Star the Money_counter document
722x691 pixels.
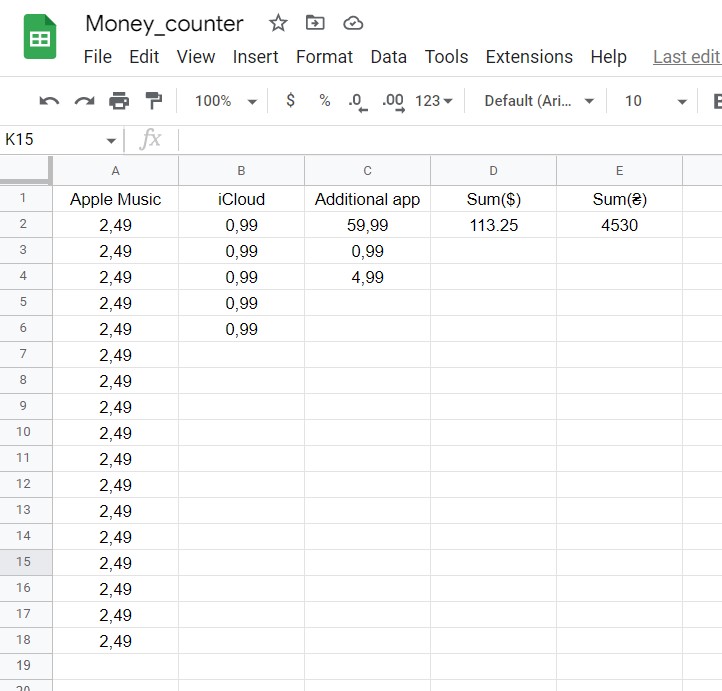coord(278,23)
